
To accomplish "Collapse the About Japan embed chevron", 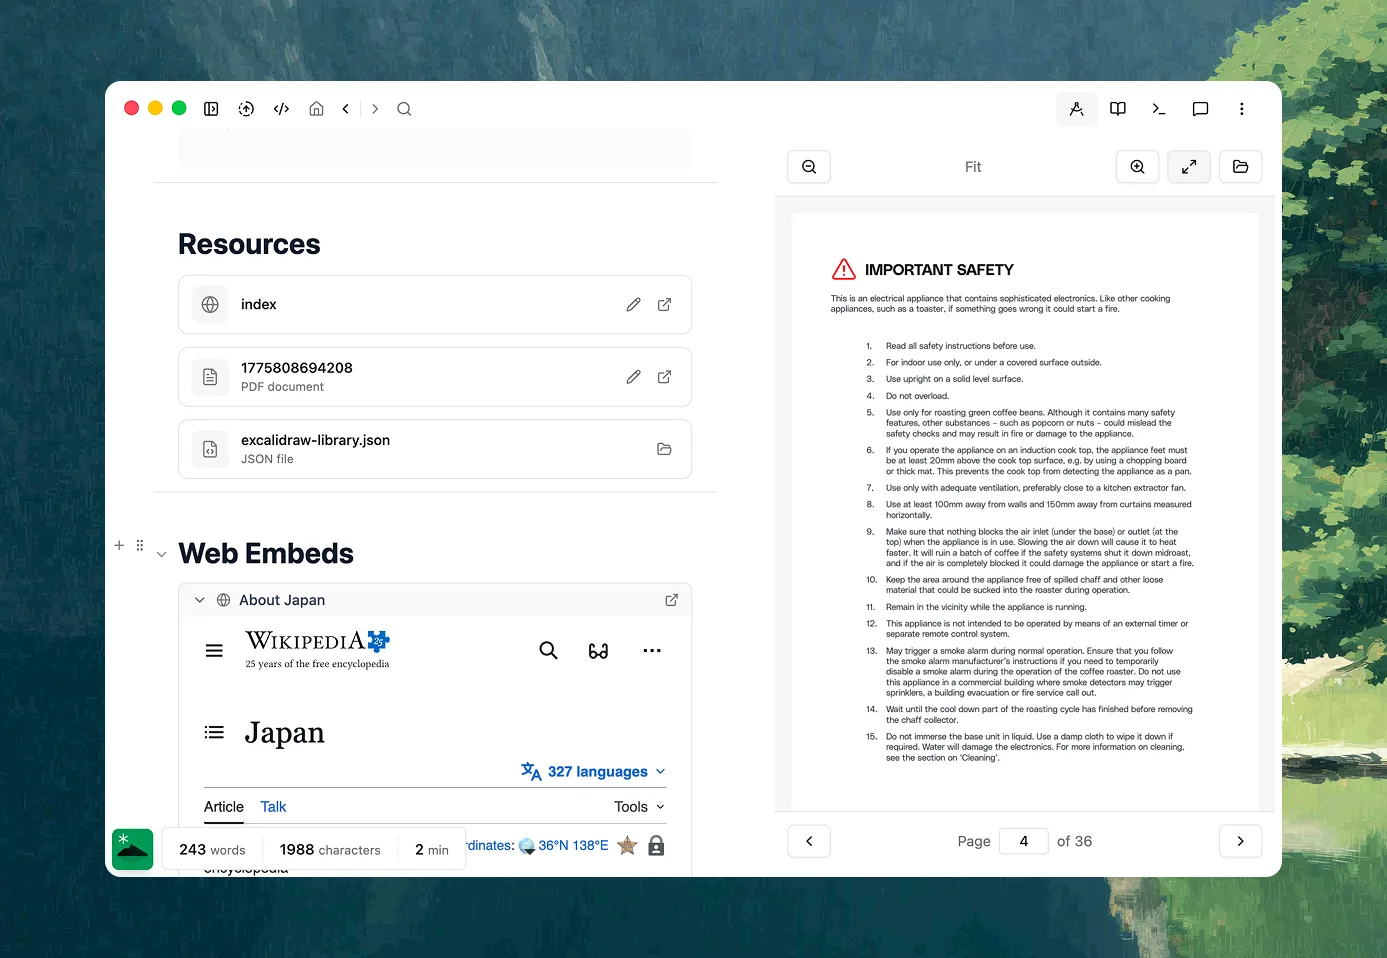I will click(x=199, y=600).
